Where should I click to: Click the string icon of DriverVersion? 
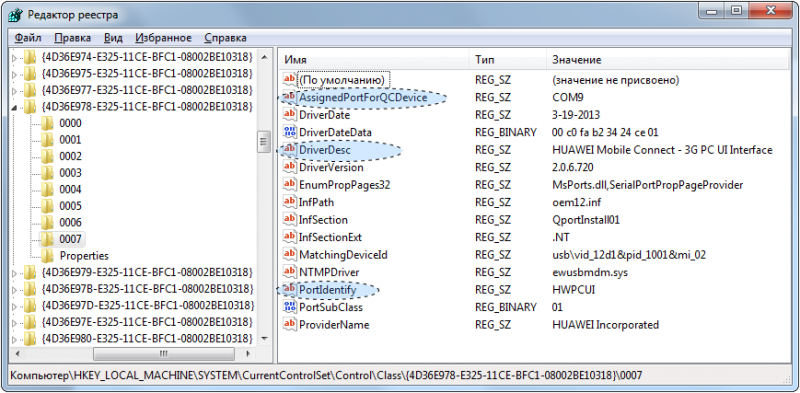pyautogui.click(x=290, y=167)
